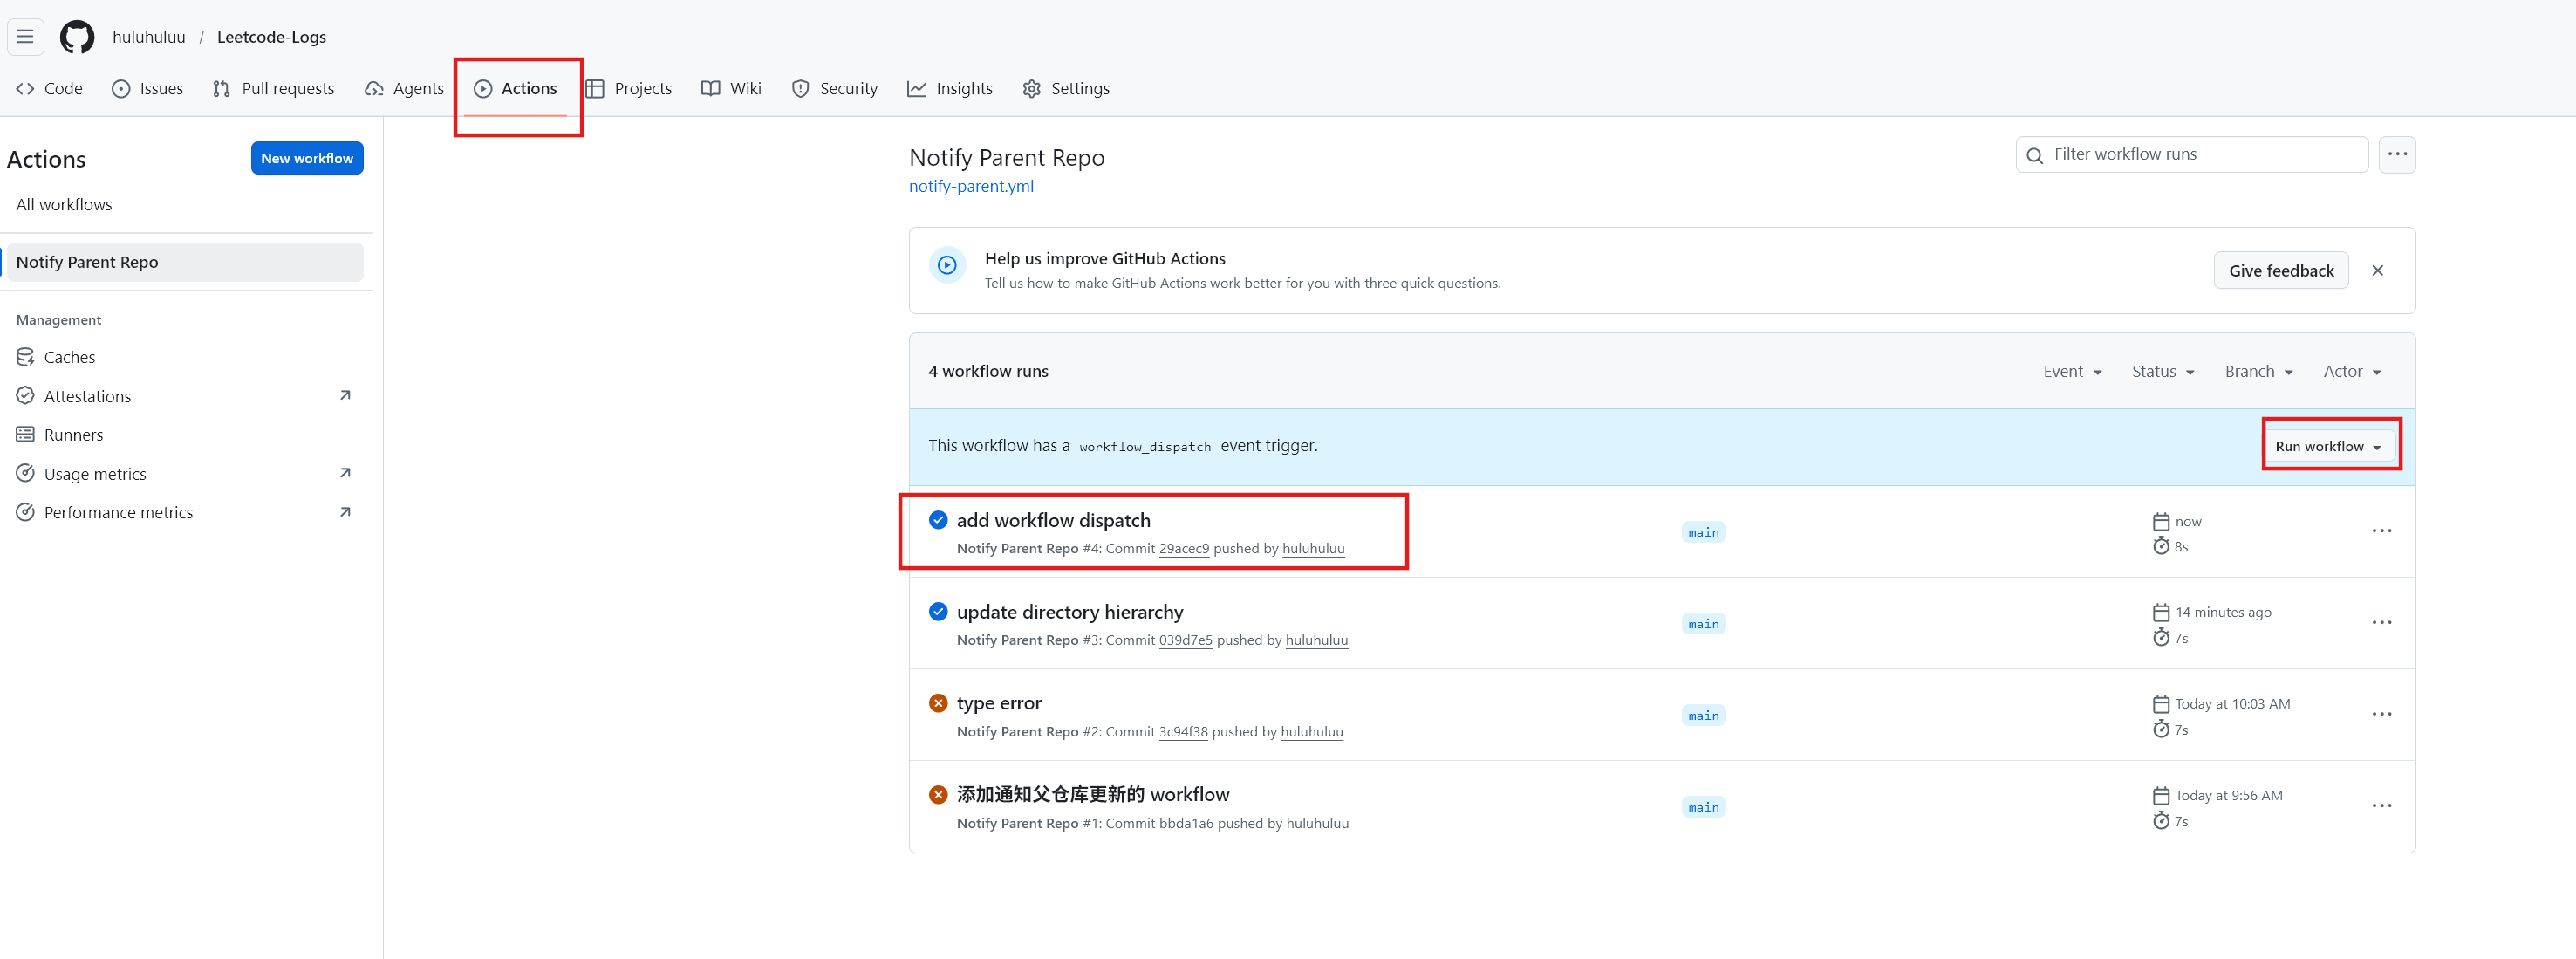The image size is (2576, 959).
Task: Open the Run workflow dropdown
Action: coord(2328,446)
